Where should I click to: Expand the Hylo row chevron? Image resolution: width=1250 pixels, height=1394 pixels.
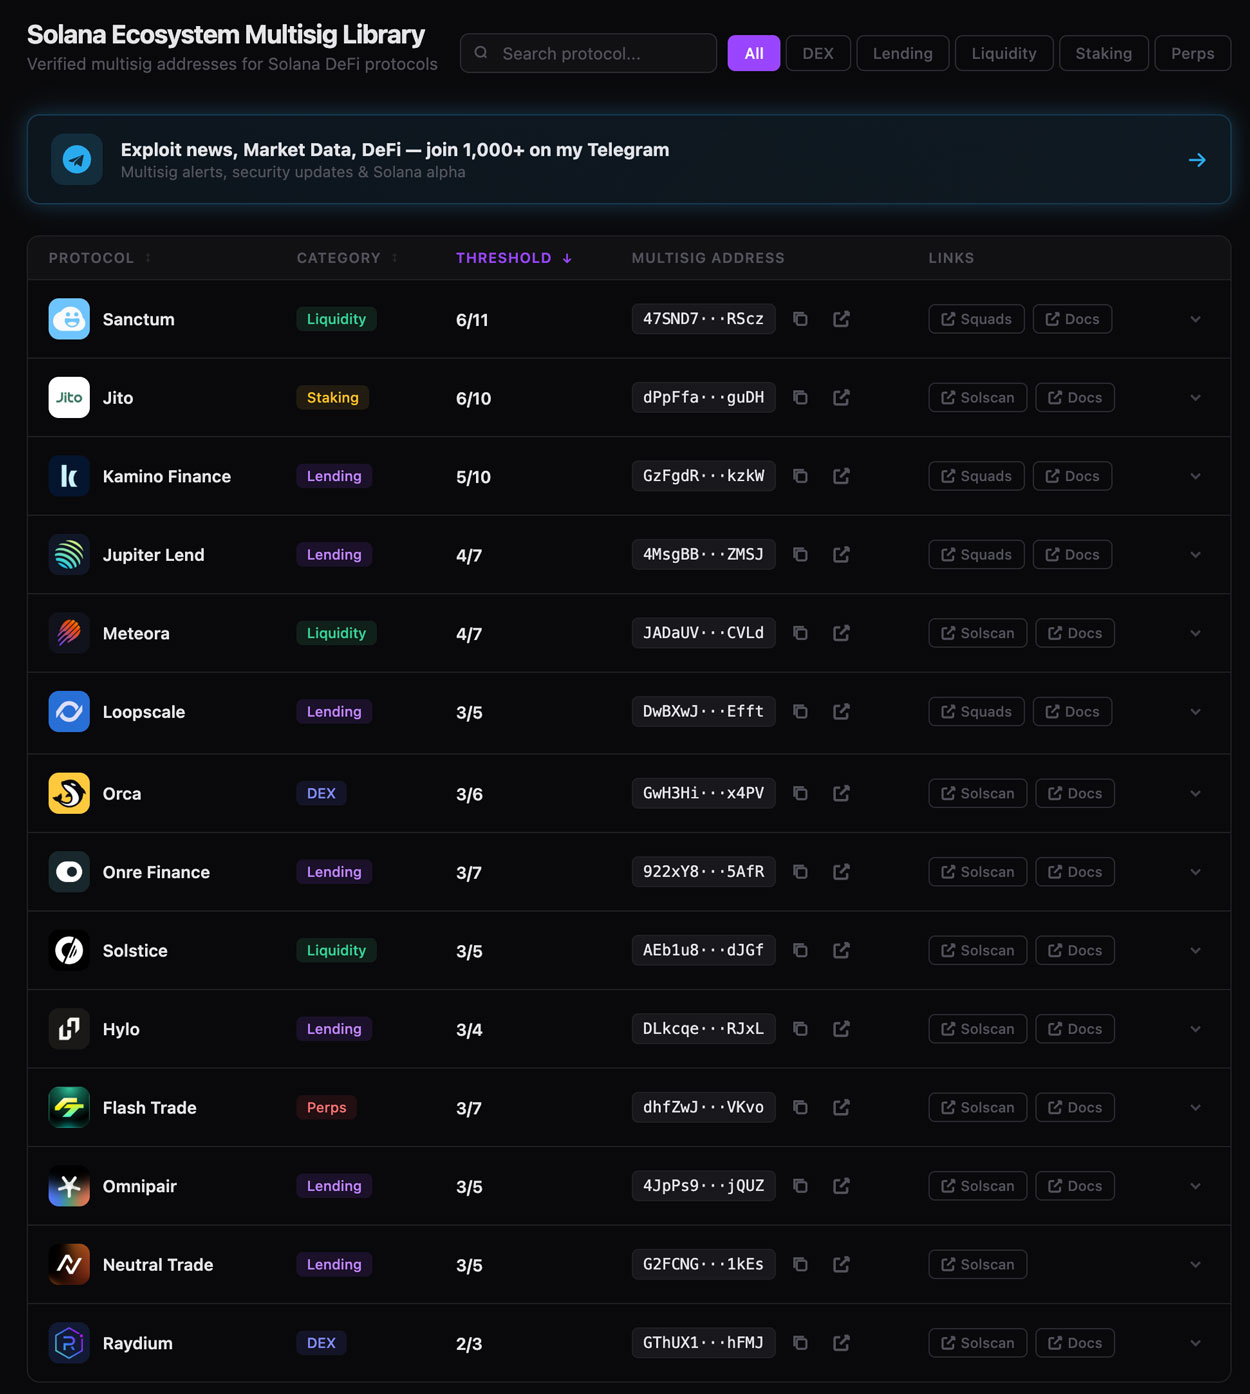click(x=1195, y=1030)
